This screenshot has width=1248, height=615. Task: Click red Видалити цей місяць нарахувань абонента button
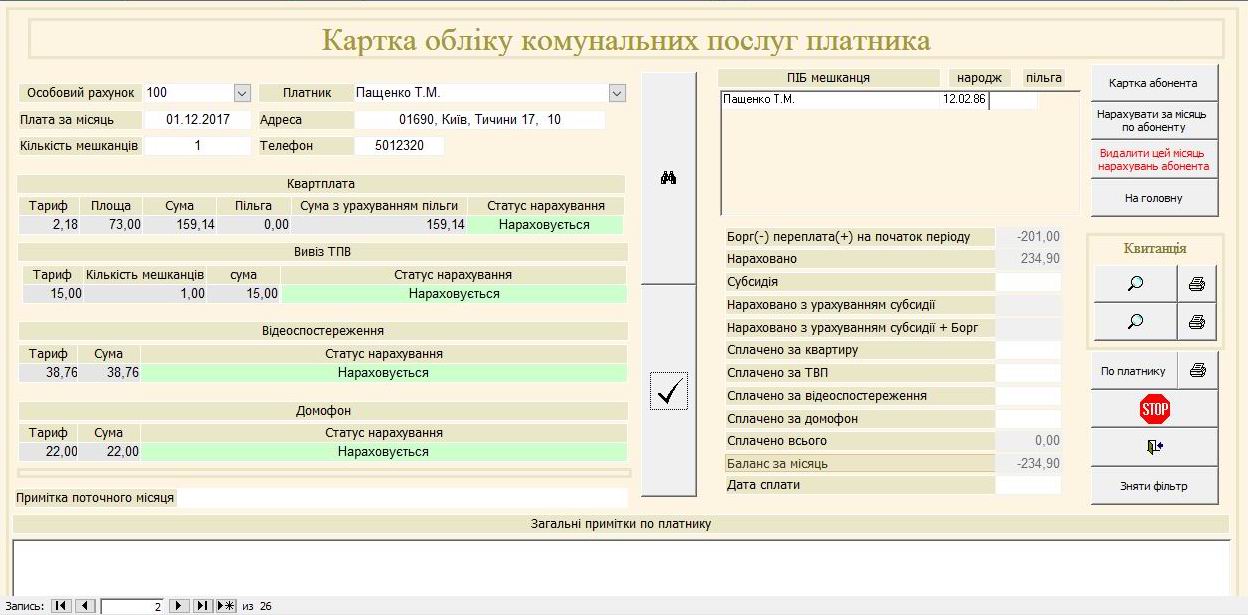pos(1155,159)
